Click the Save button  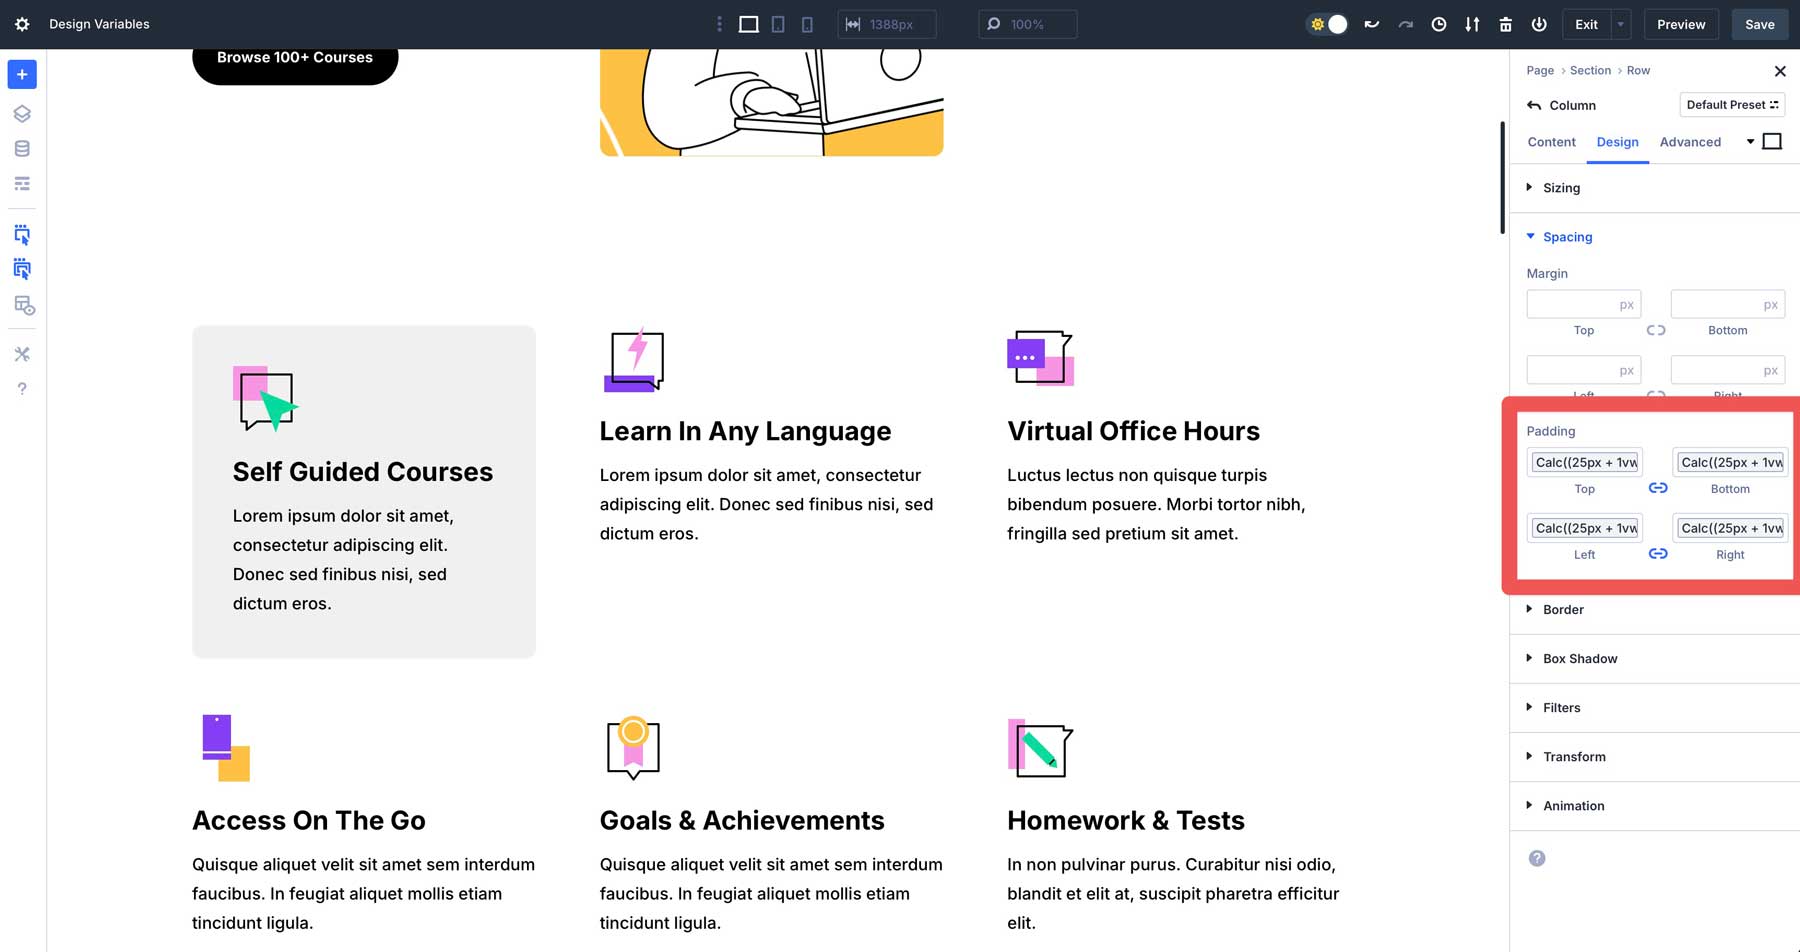pyautogui.click(x=1759, y=23)
